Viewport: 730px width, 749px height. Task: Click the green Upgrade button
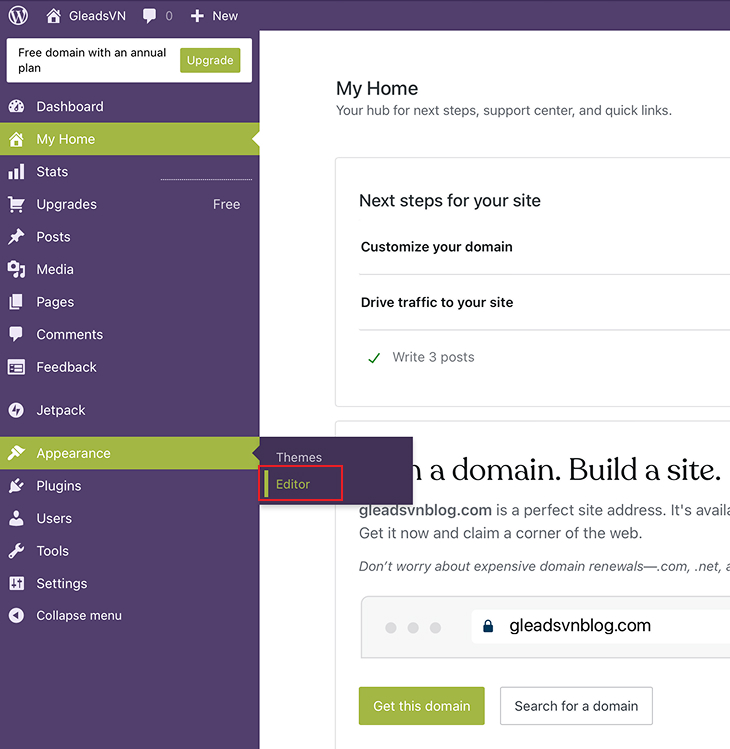210,60
